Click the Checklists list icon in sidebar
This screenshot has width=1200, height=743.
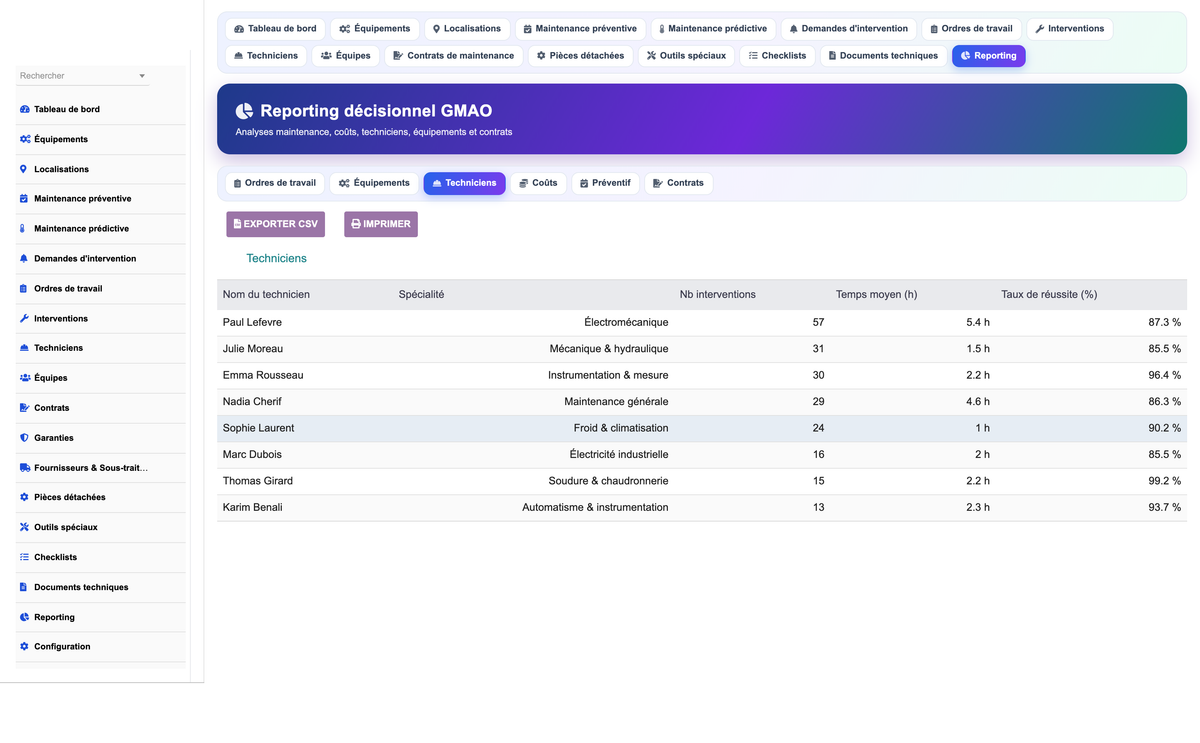point(24,557)
